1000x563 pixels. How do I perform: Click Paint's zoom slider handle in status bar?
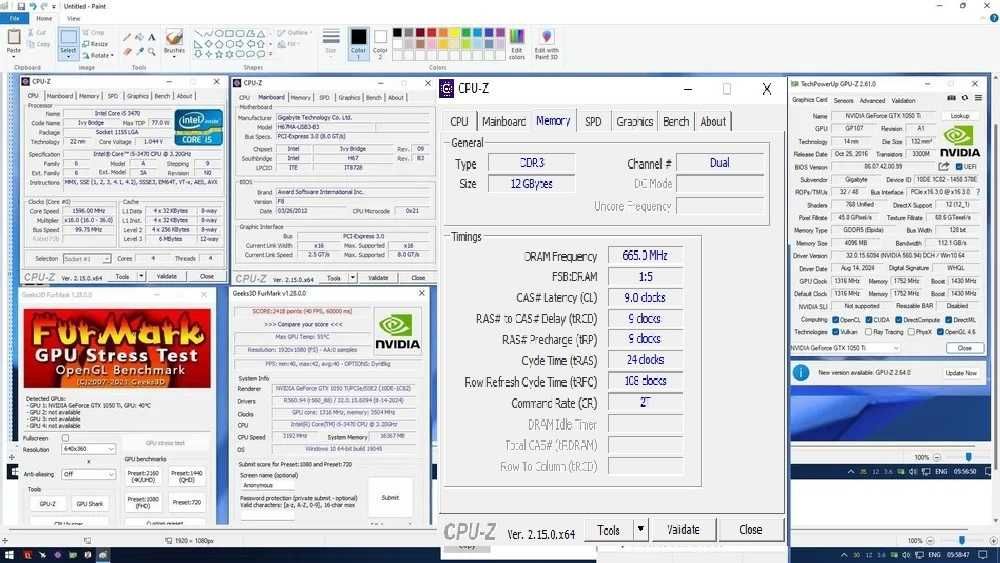962,541
